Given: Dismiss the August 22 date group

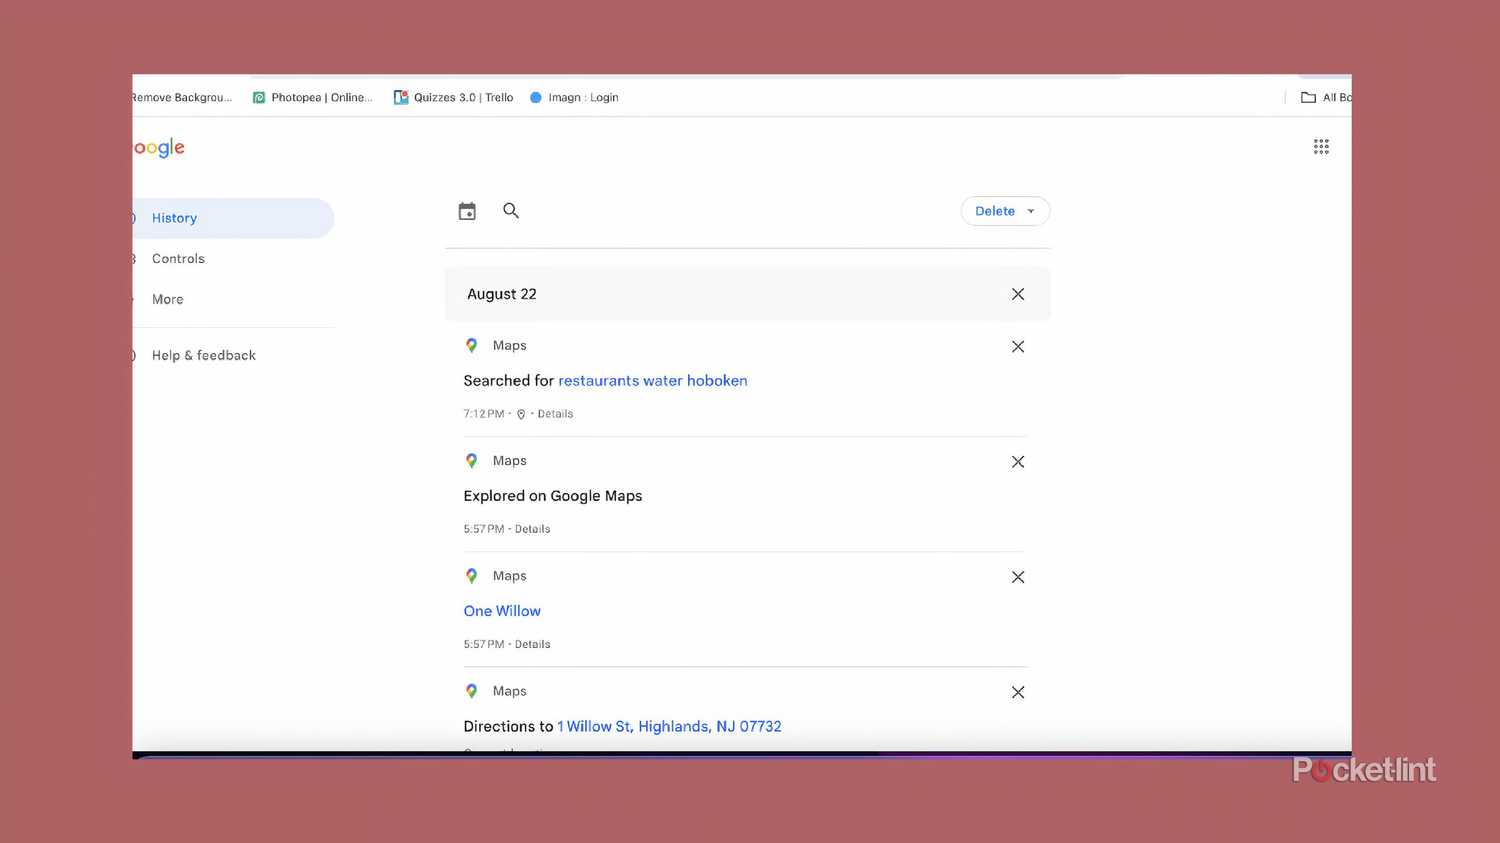Looking at the screenshot, I should [x=1018, y=294].
